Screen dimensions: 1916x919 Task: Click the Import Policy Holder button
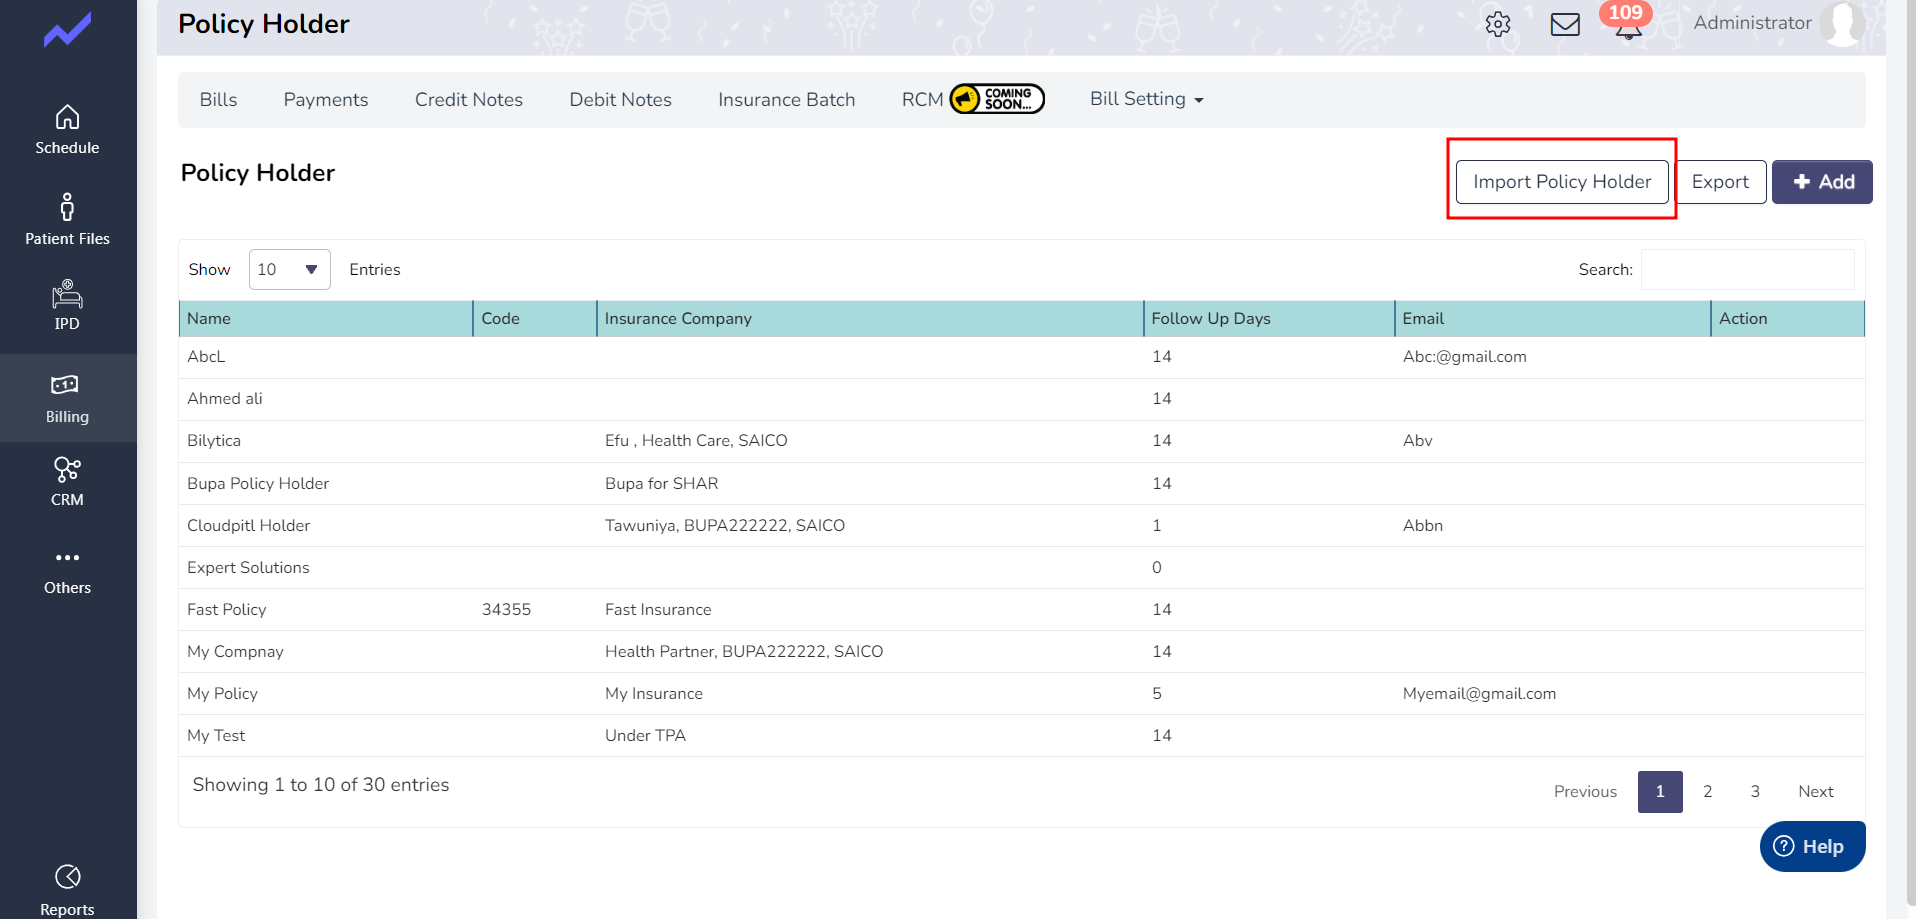coord(1562,182)
